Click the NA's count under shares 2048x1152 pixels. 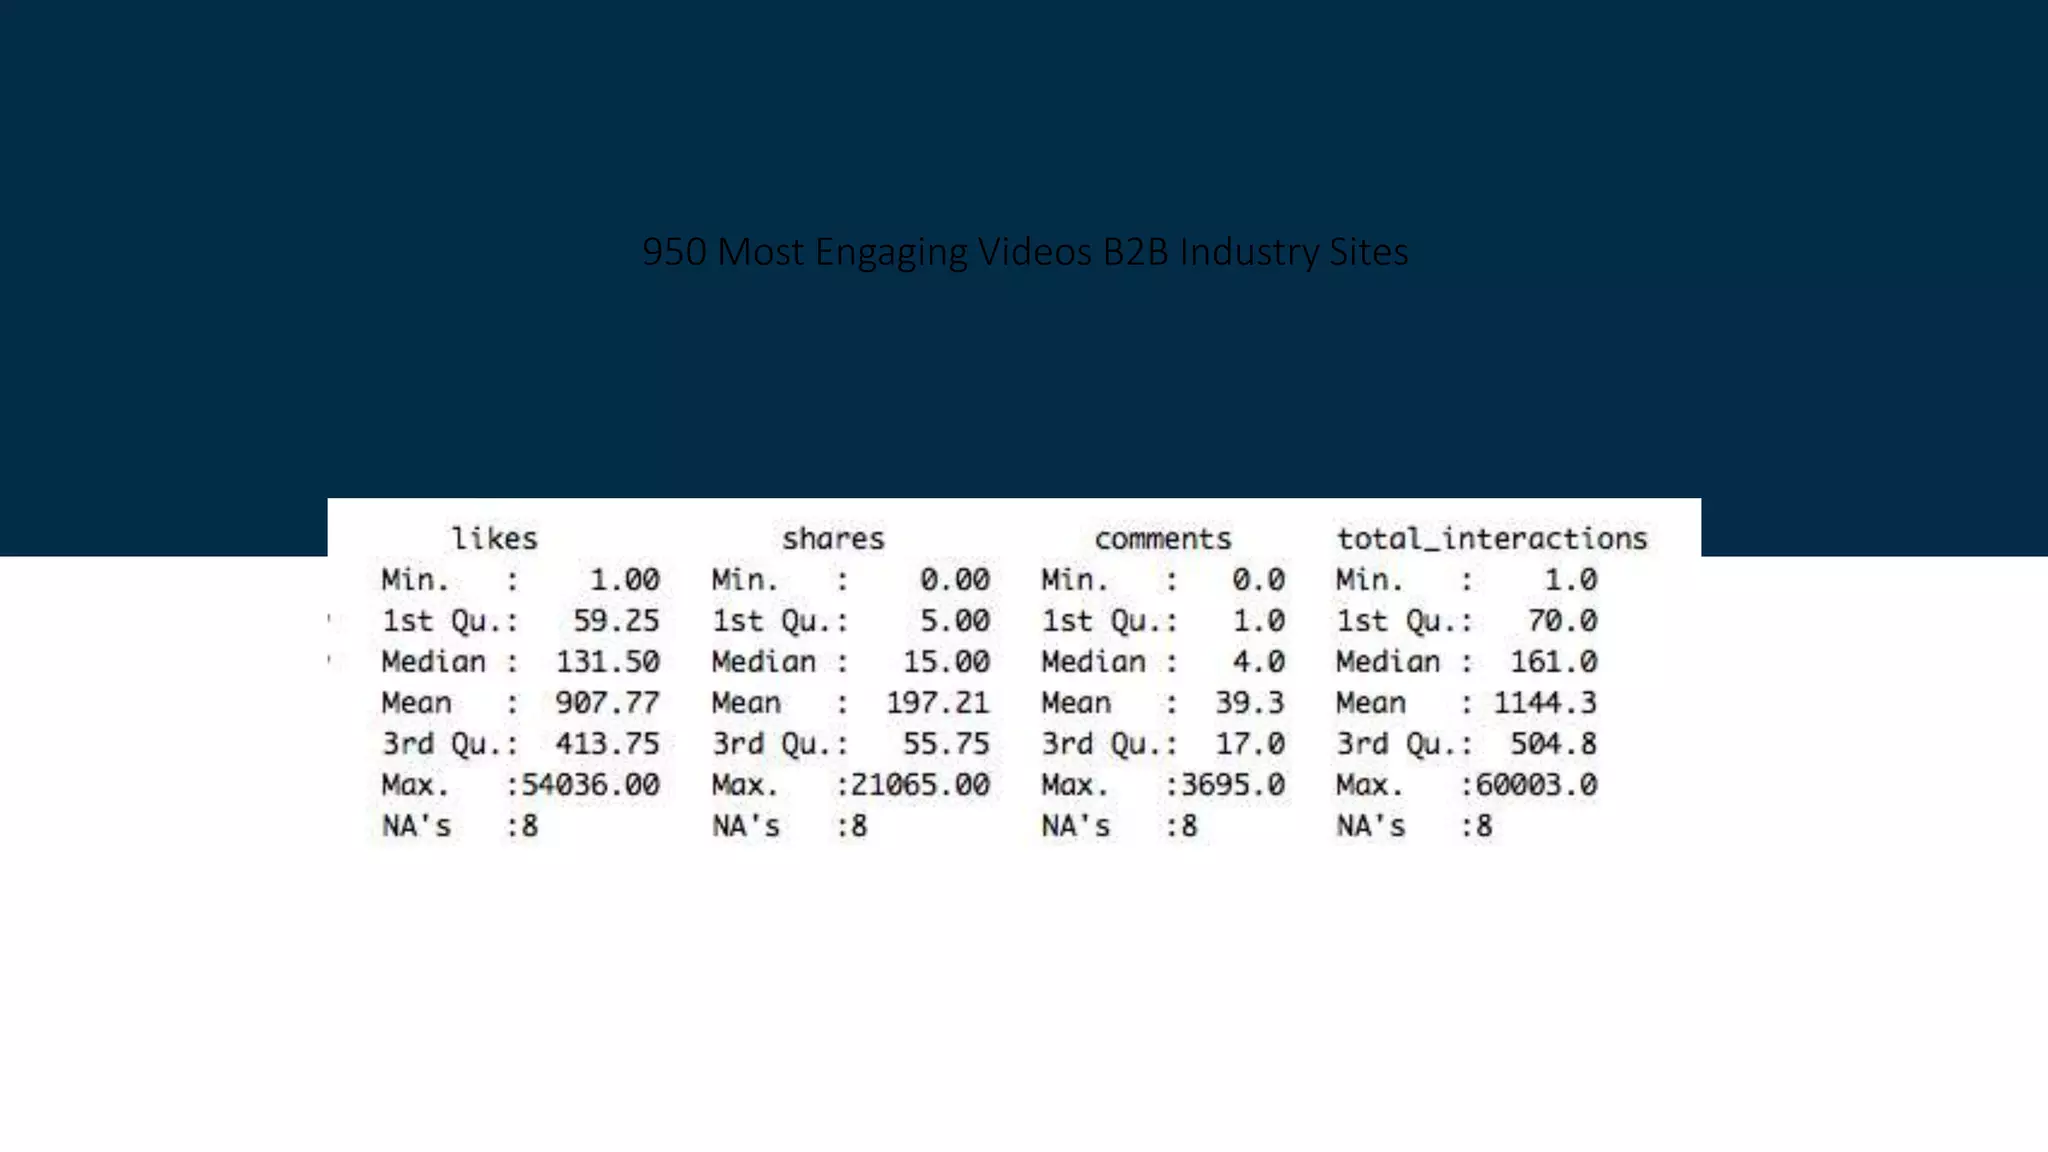[859, 826]
